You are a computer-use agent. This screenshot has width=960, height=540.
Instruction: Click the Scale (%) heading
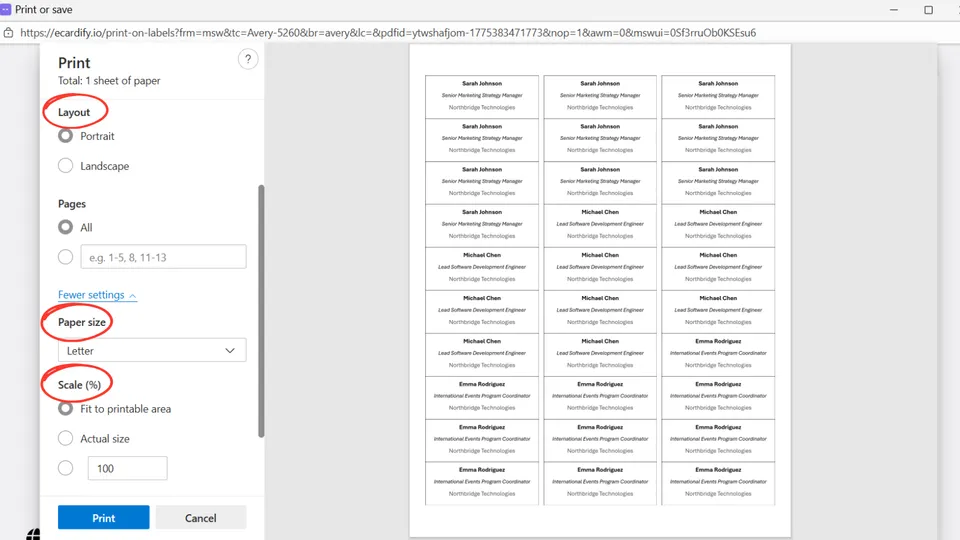[80, 384]
